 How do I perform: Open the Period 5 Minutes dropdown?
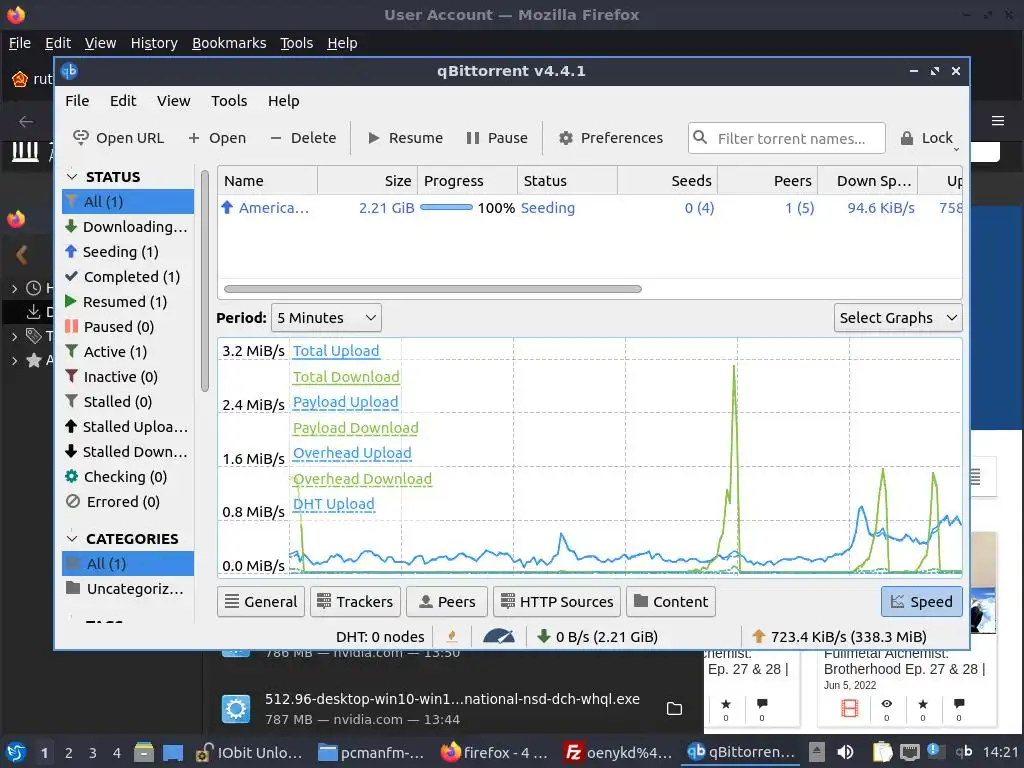pos(326,318)
